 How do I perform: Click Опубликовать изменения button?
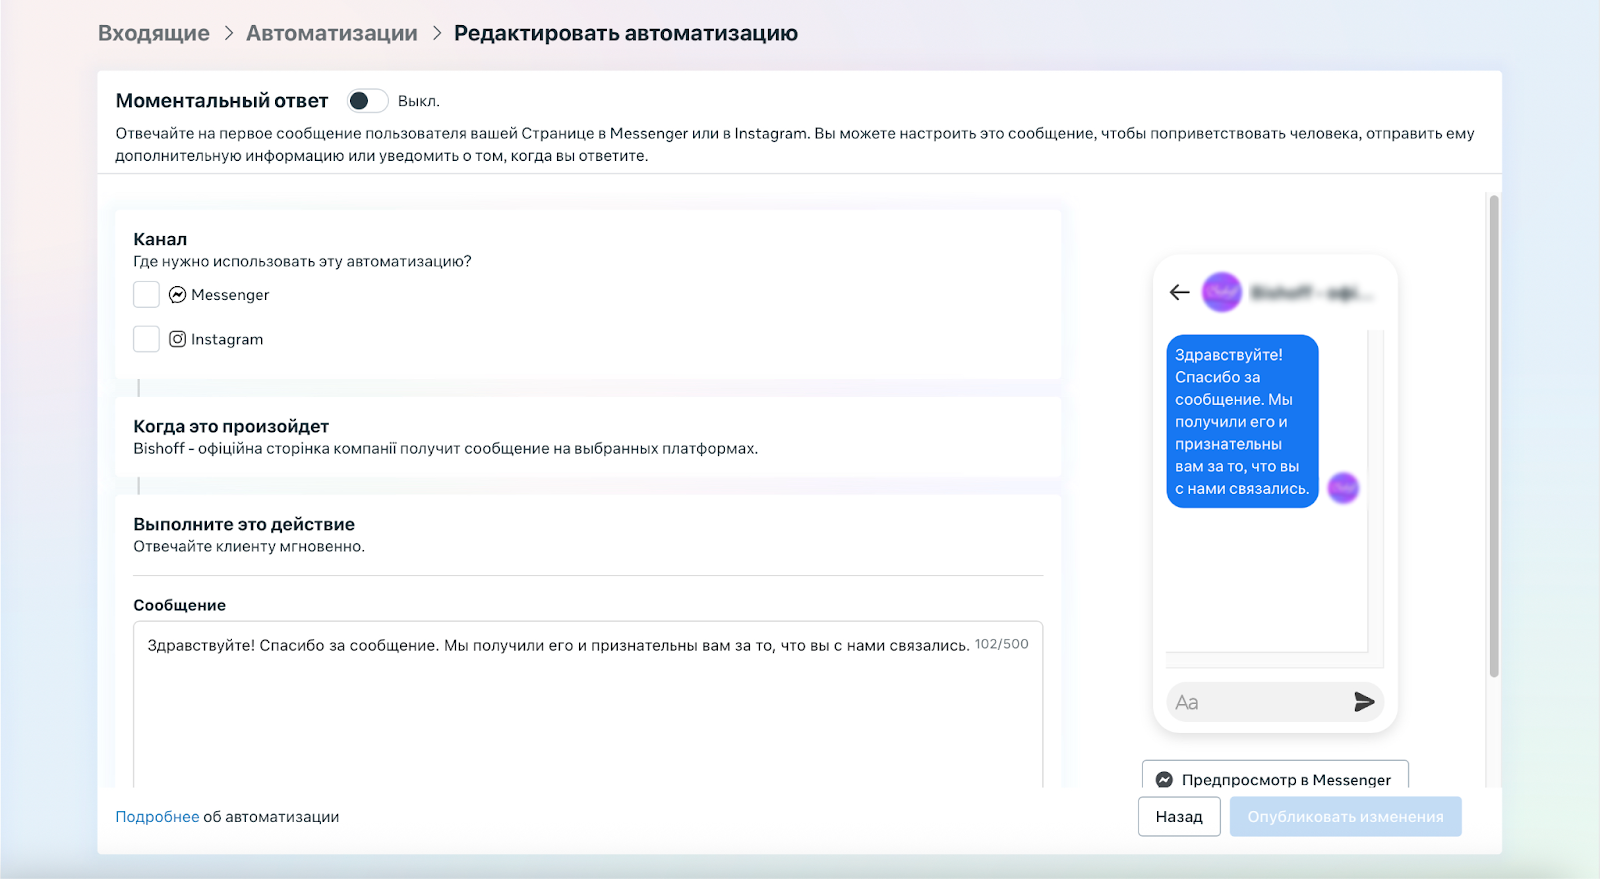[x=1345, y=817]
